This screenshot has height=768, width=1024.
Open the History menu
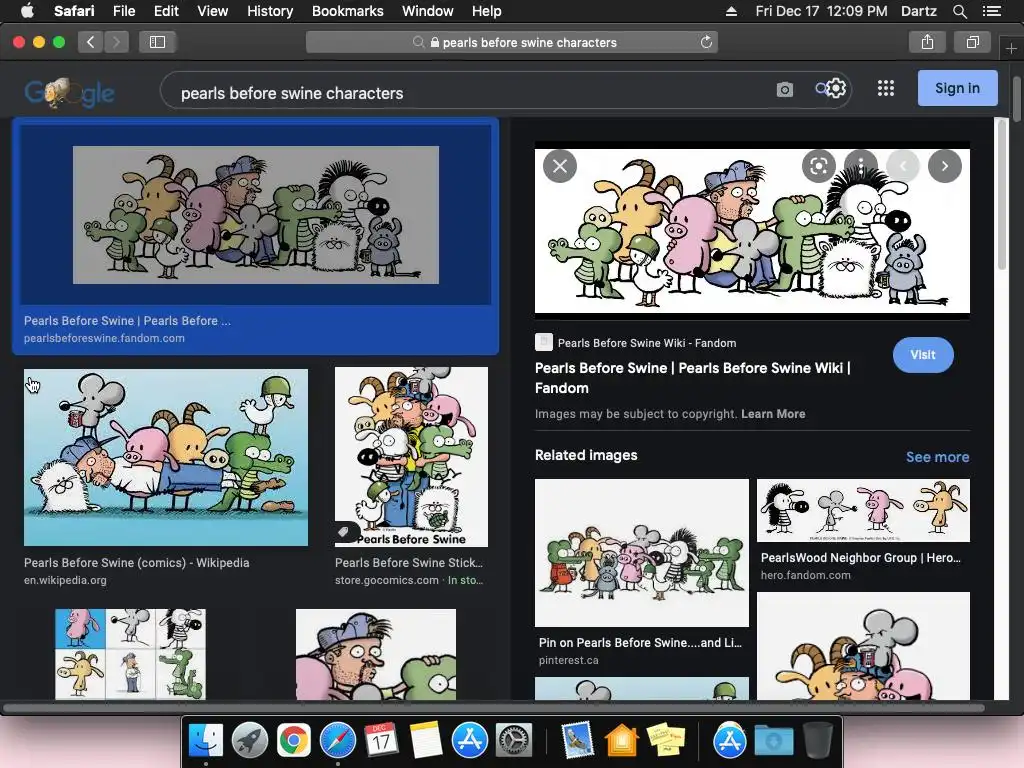point(270,11)
